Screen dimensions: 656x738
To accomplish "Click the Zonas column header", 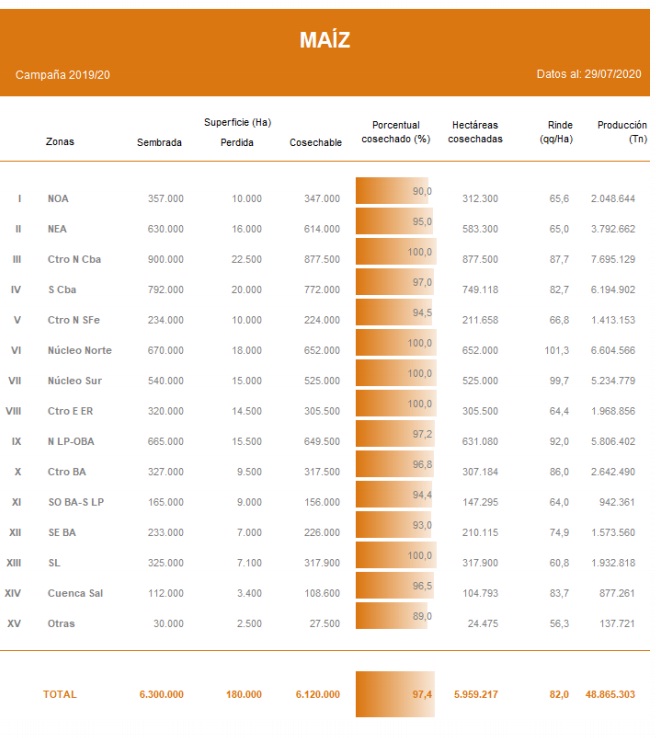I will [60, 142].
